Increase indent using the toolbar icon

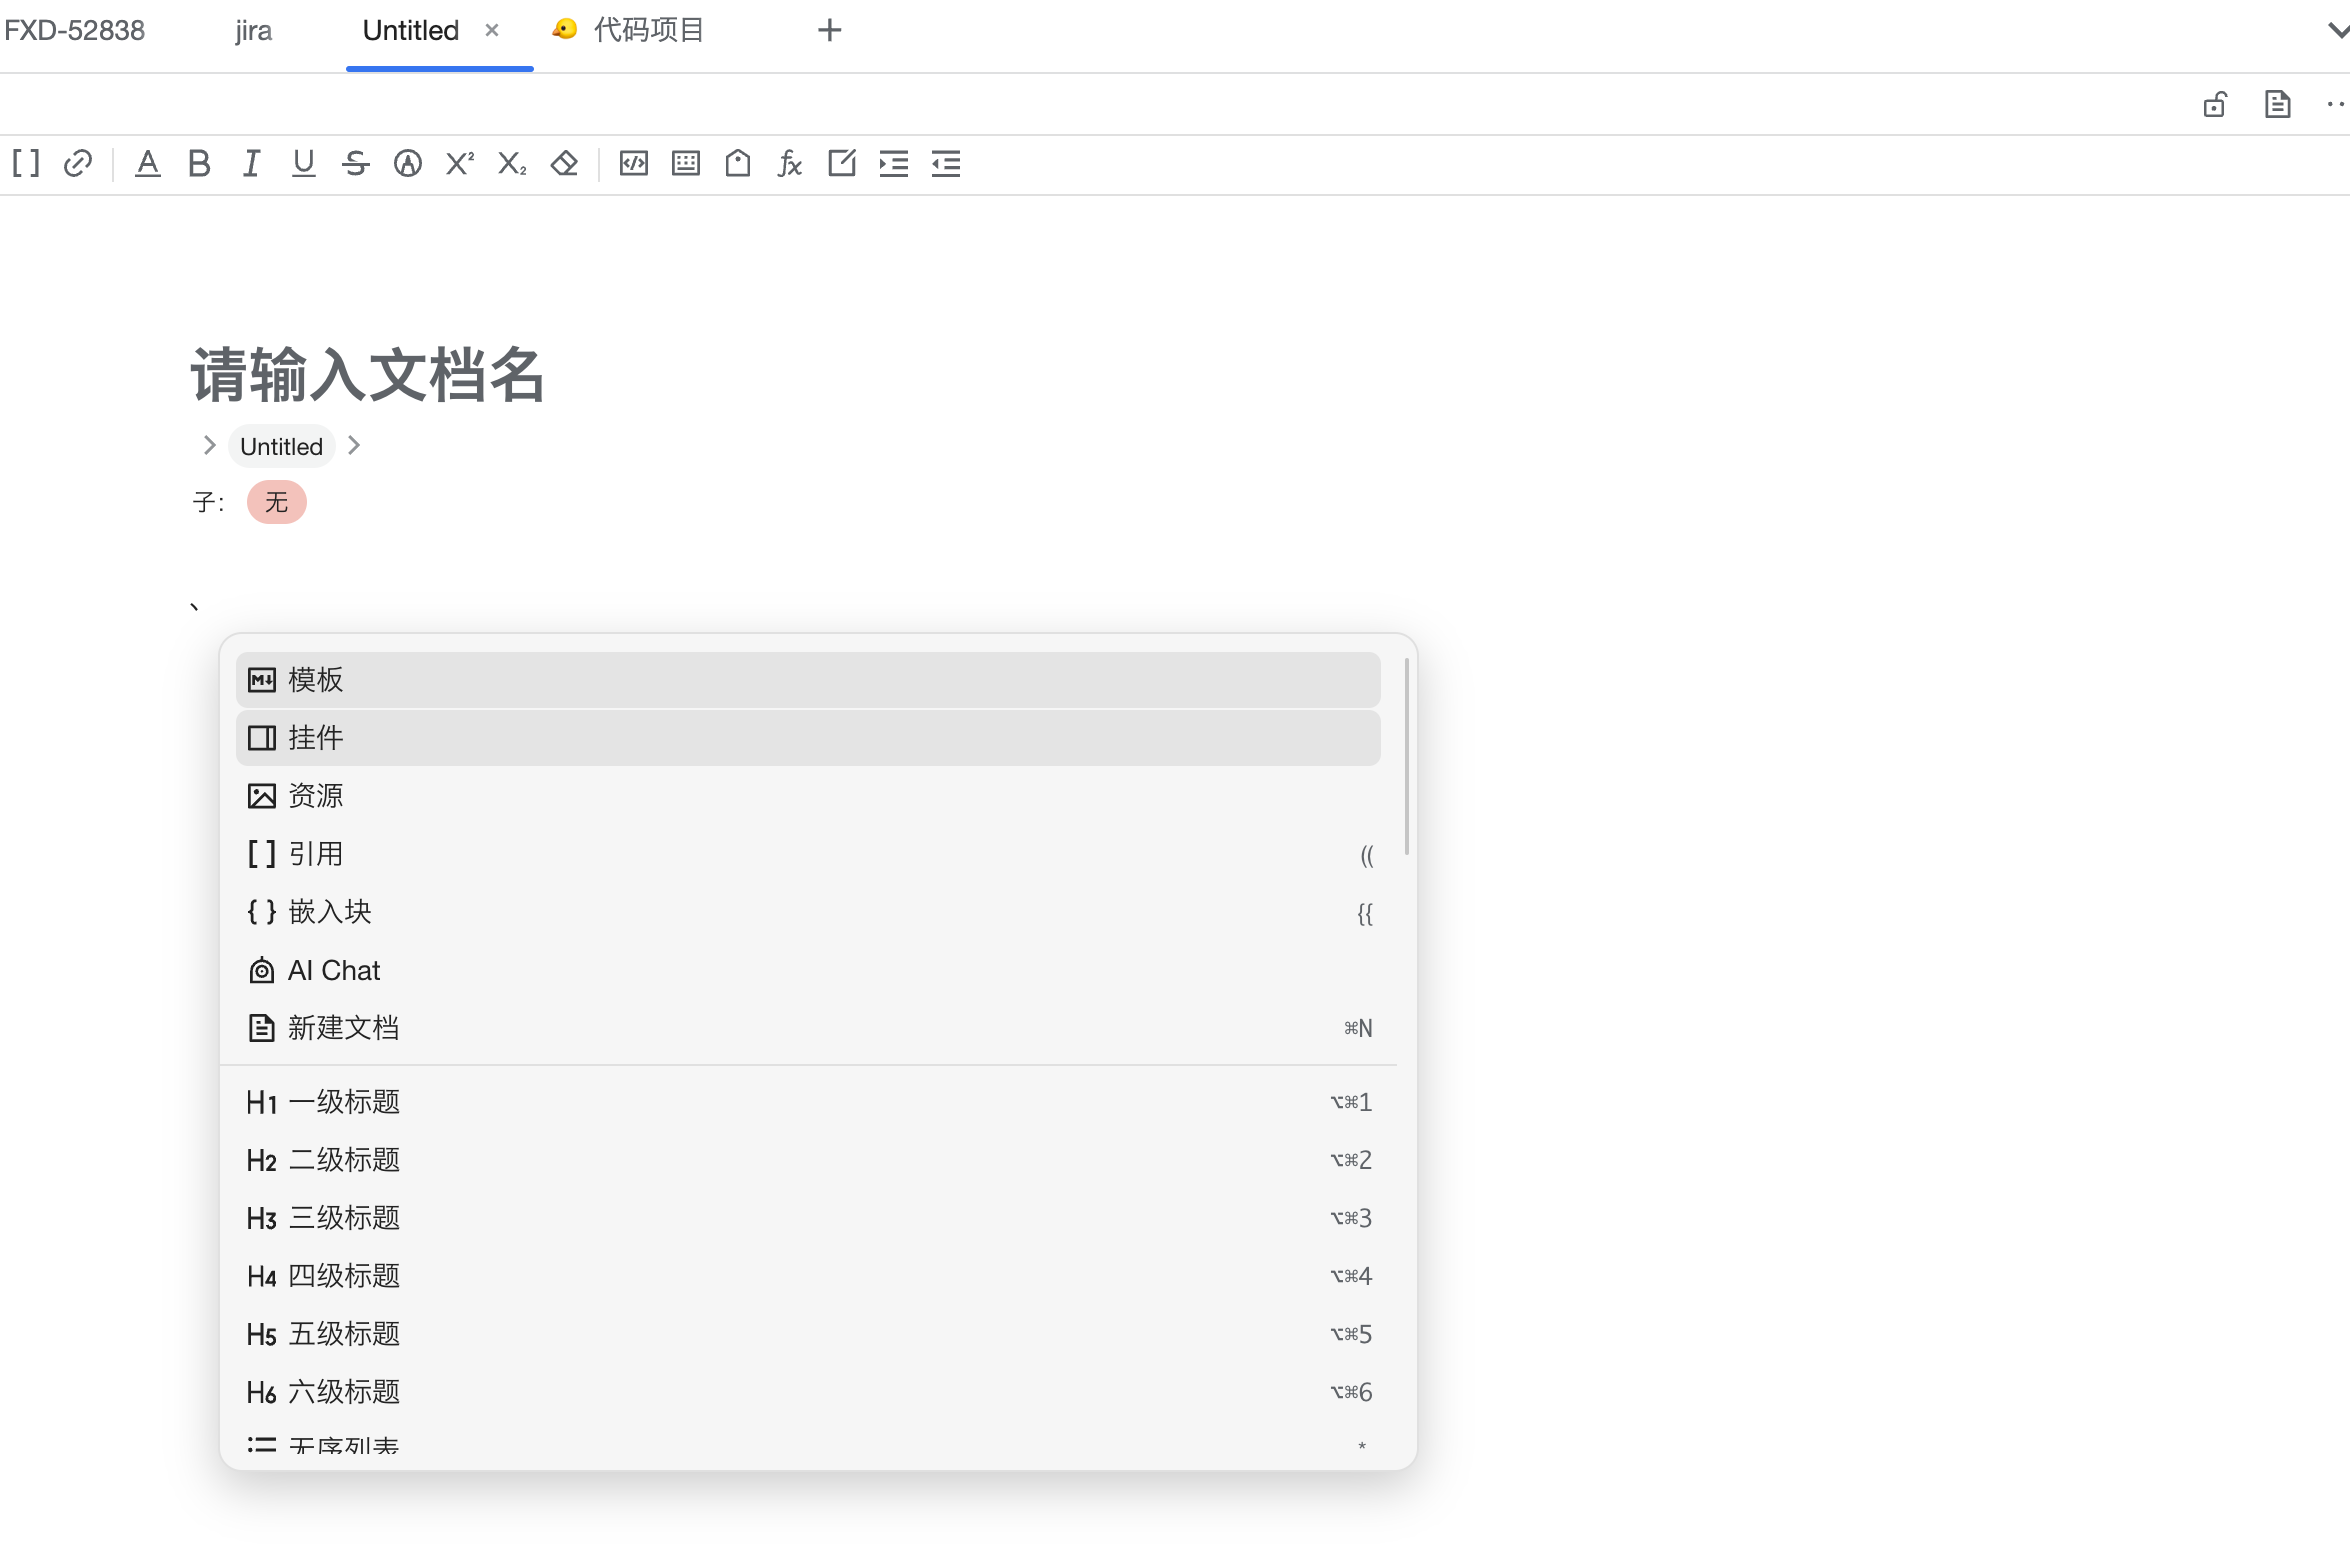893,163
